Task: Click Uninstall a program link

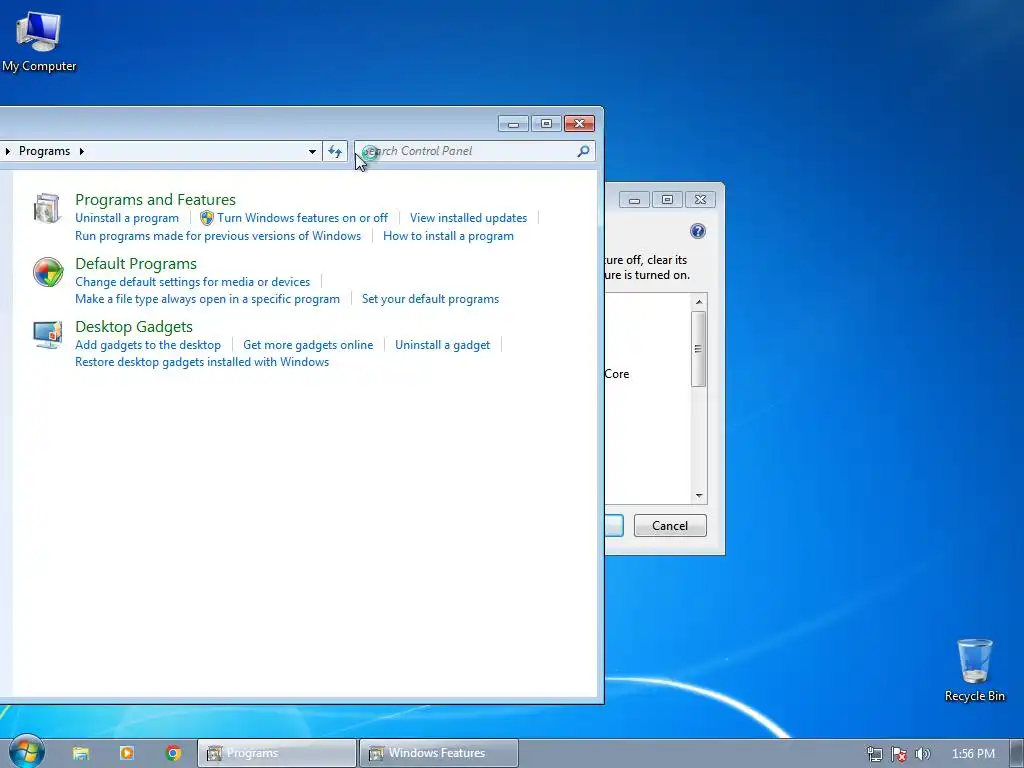Action: tap(127, 218)
